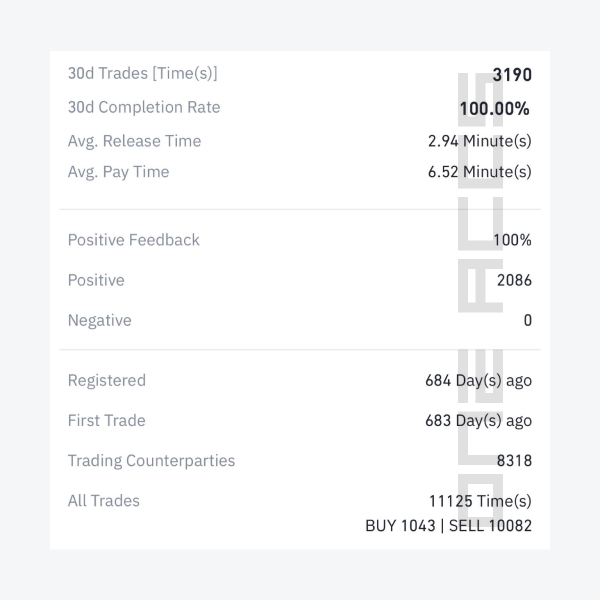600x600 pixels.
Task: Click the Positive Feedback label
Action: pyautogui.click(x=134, y=240)
